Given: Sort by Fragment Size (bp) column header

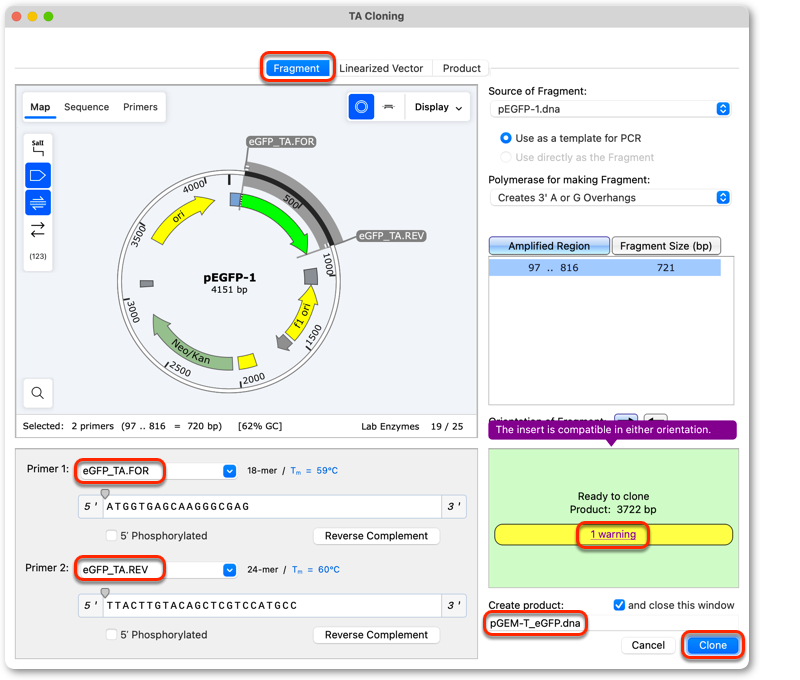Looking at the screenshot, I should click(666, 246).
